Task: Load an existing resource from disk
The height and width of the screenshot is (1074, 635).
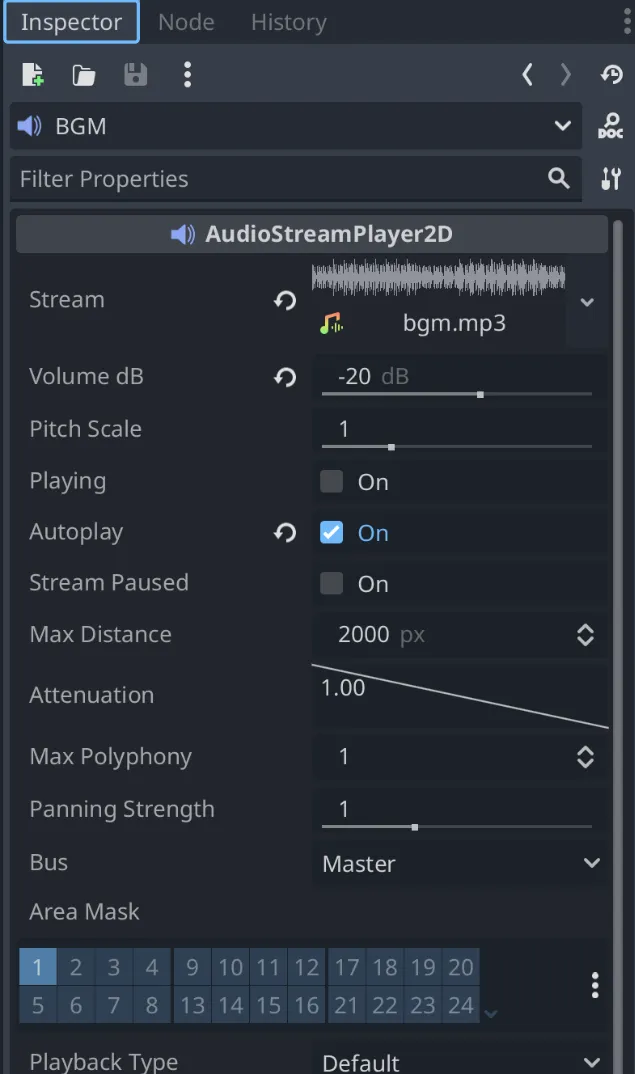Action: pyautogui.click(x=84, y=74)
